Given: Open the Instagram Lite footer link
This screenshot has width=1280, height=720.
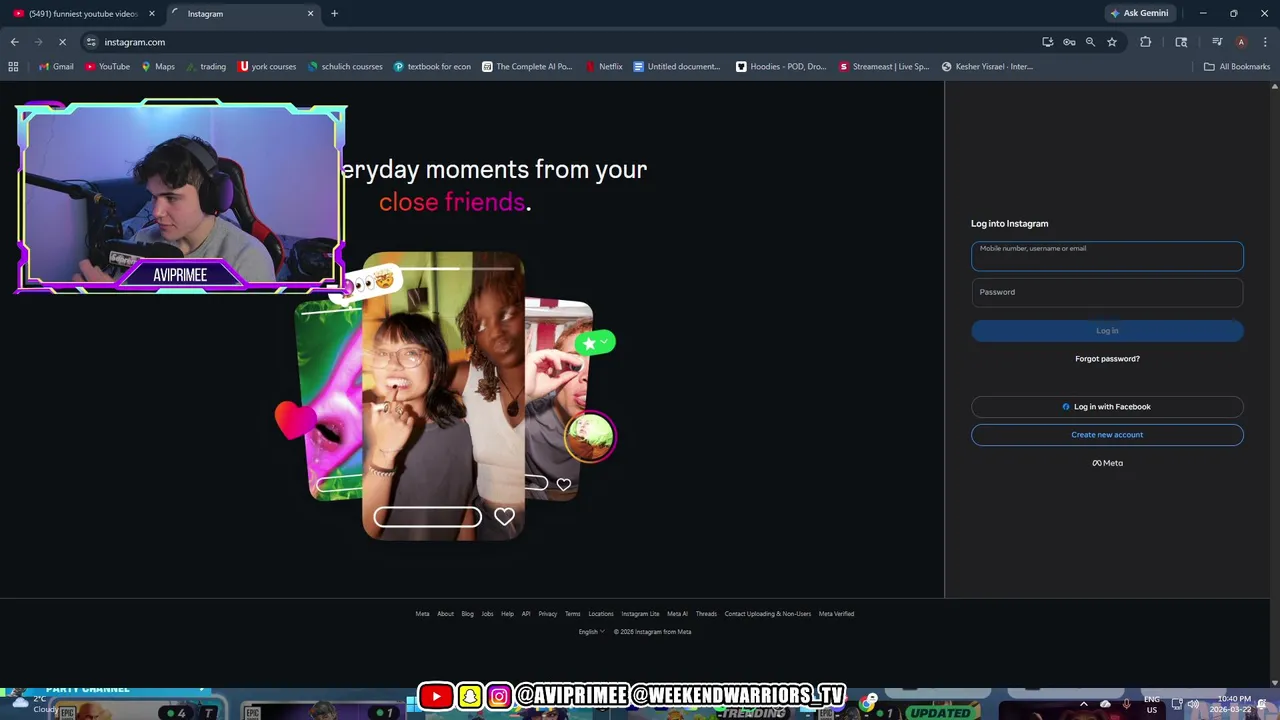Looking at the screenshot, I should 640,614.
